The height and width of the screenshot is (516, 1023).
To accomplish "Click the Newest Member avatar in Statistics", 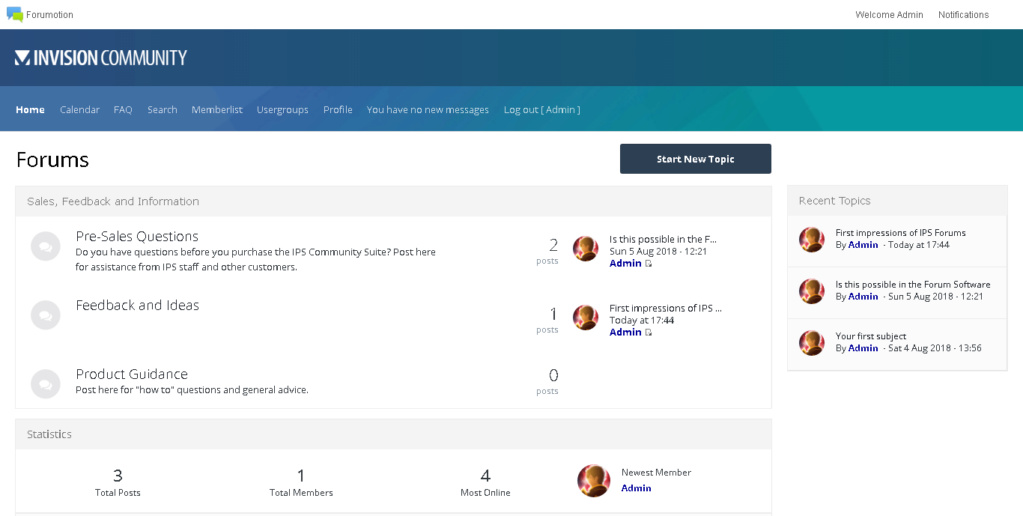I will pos(594,481).
